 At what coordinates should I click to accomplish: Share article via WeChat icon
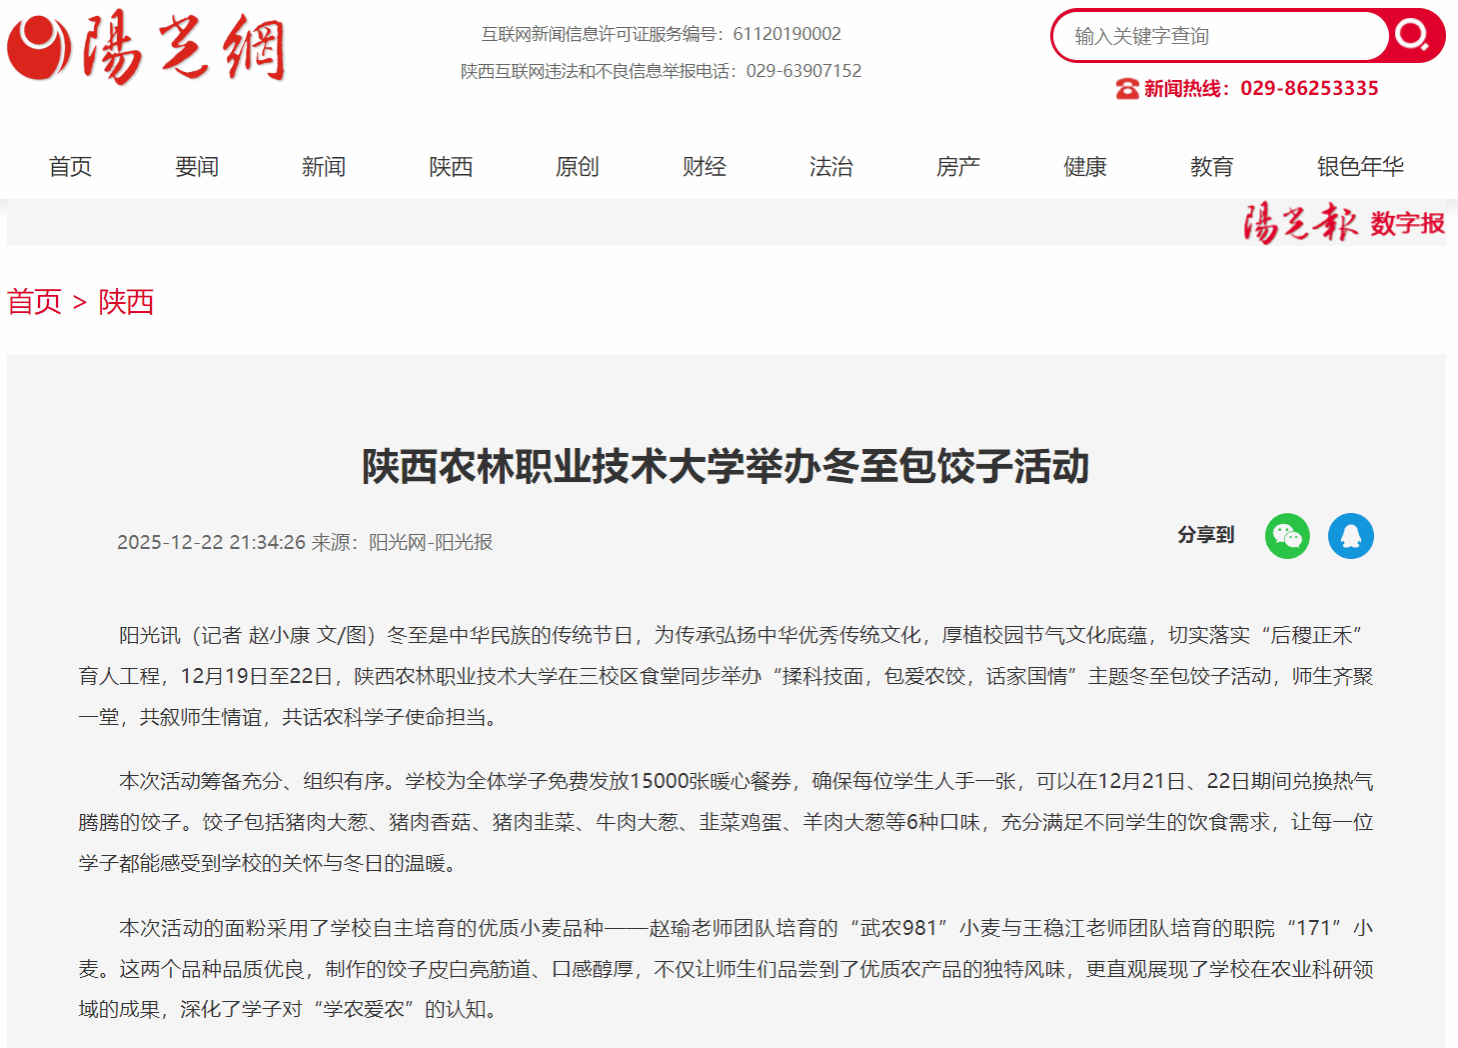[1287, 536]
